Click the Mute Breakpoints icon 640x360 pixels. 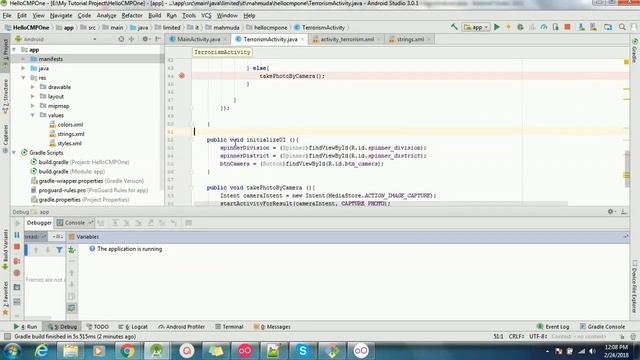(17, 273)
